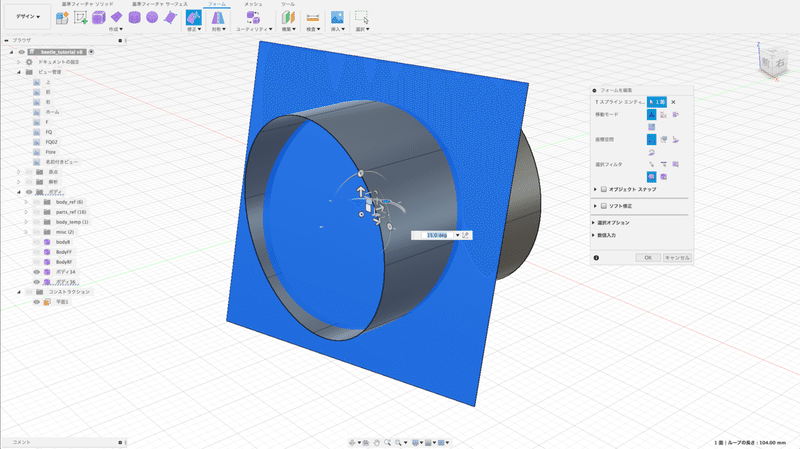
Task: Choose scale move mode icon
Action: coord(652,127)
